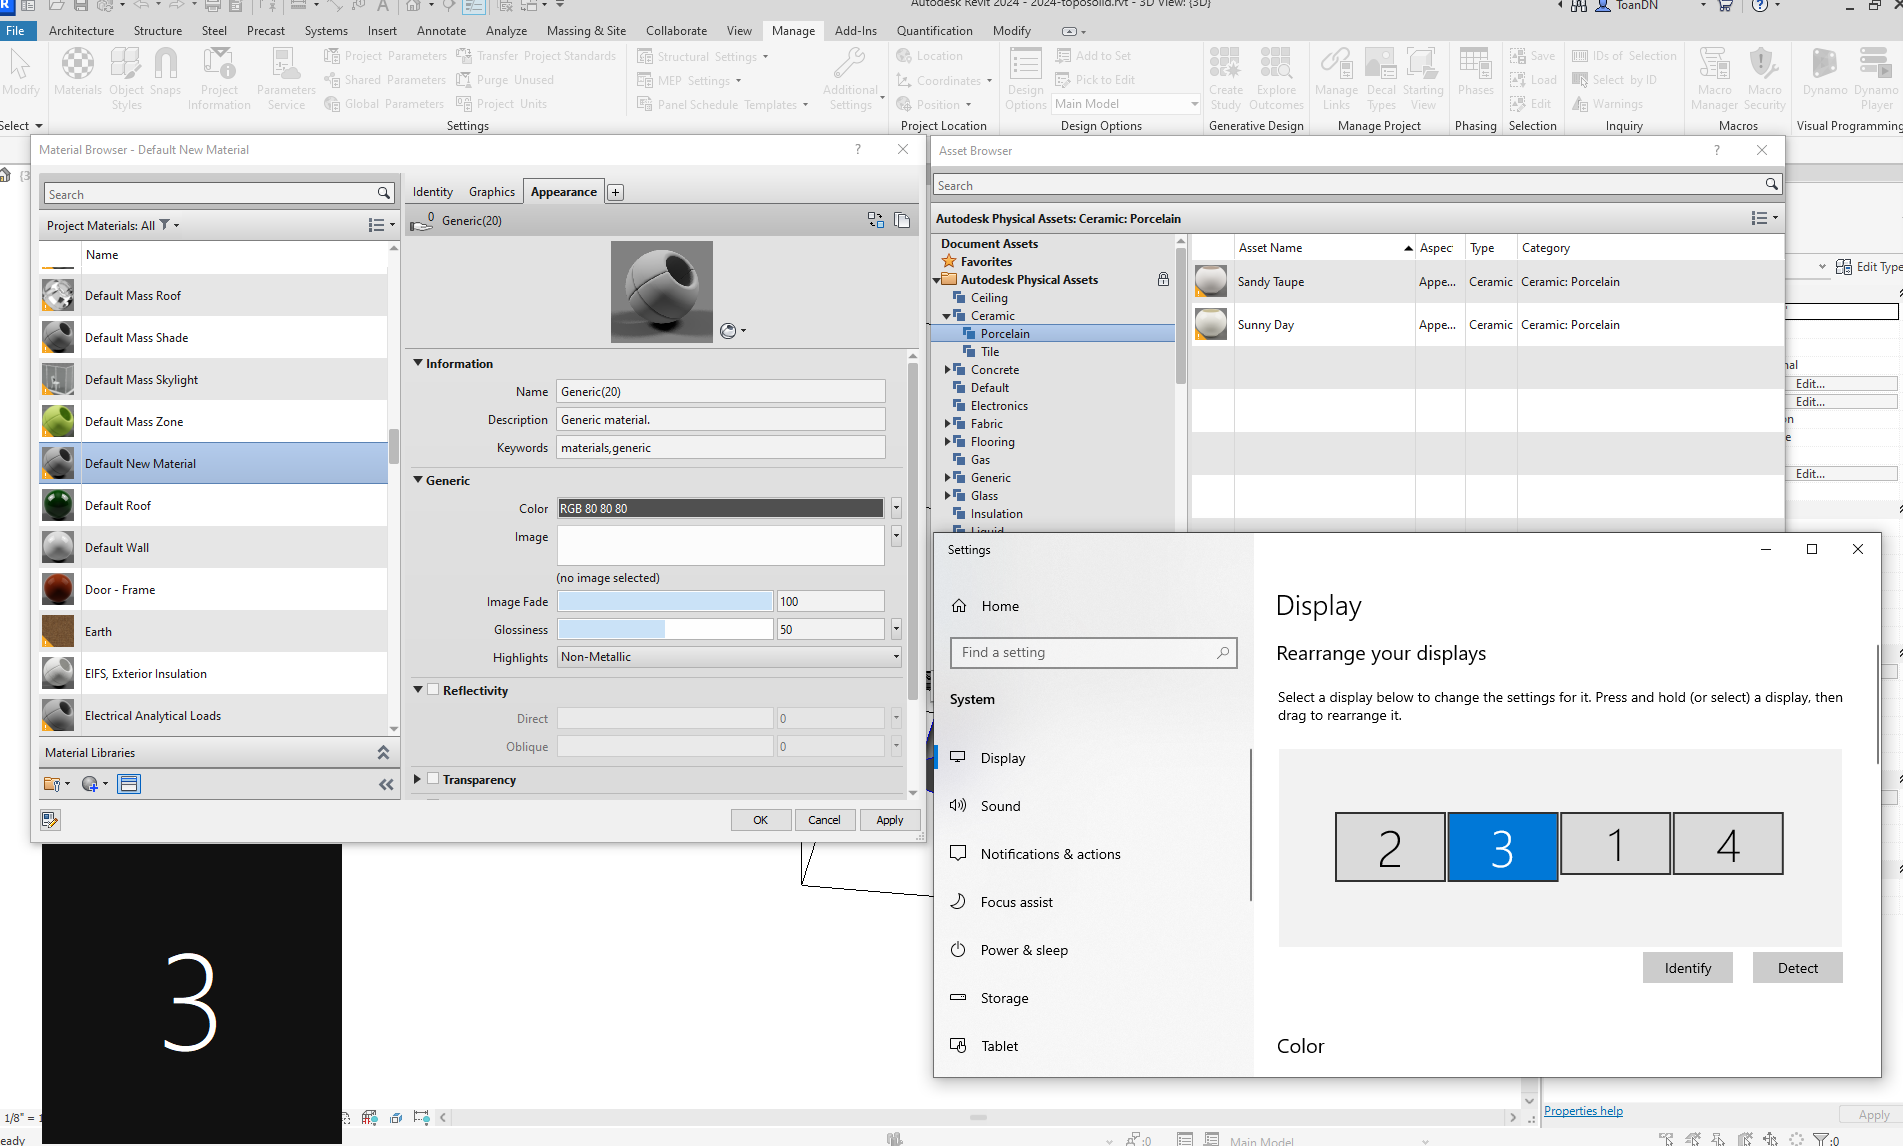Open the Phases tool
Viewport: 1903px width, 1146px height.
(1475, 74)
